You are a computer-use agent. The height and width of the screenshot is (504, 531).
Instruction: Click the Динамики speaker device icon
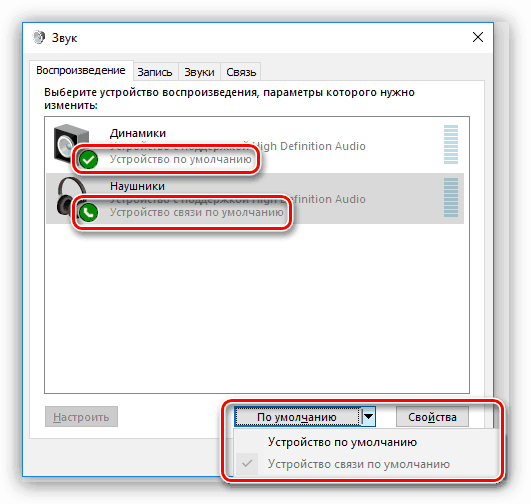click(x=71, y=144)
